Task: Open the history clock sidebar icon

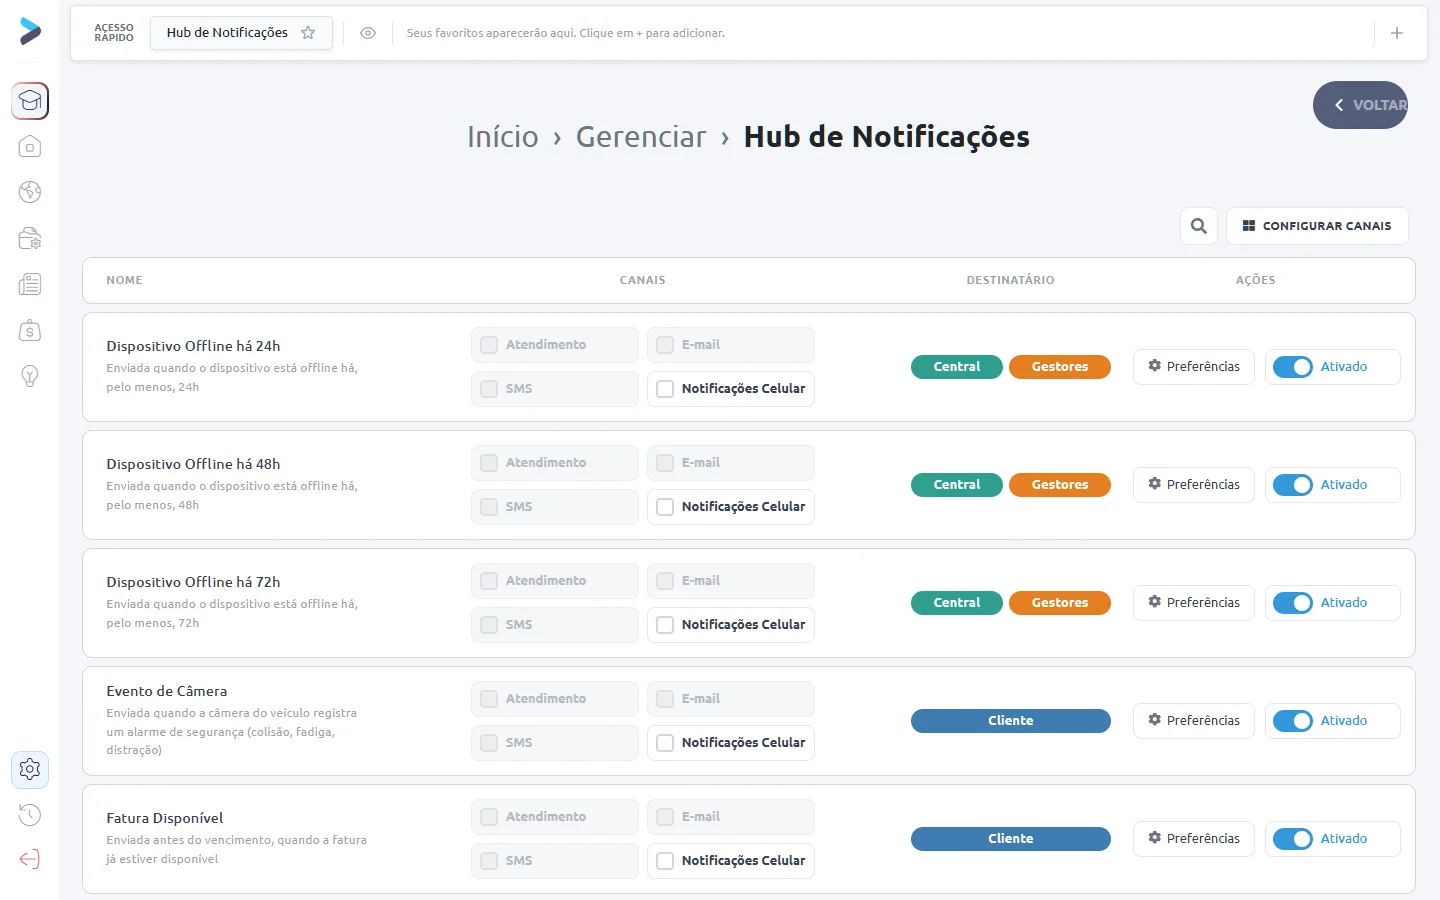Action: [x=30, y=814]
